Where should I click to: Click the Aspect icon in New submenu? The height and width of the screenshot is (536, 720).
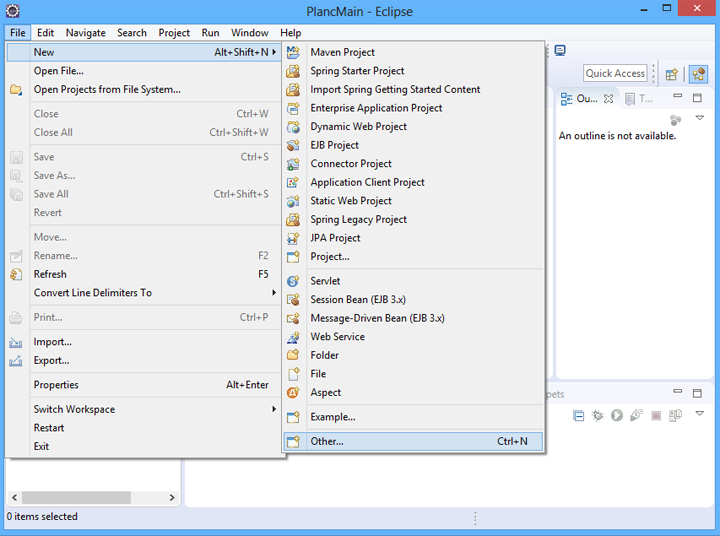[x=293, y=393]
